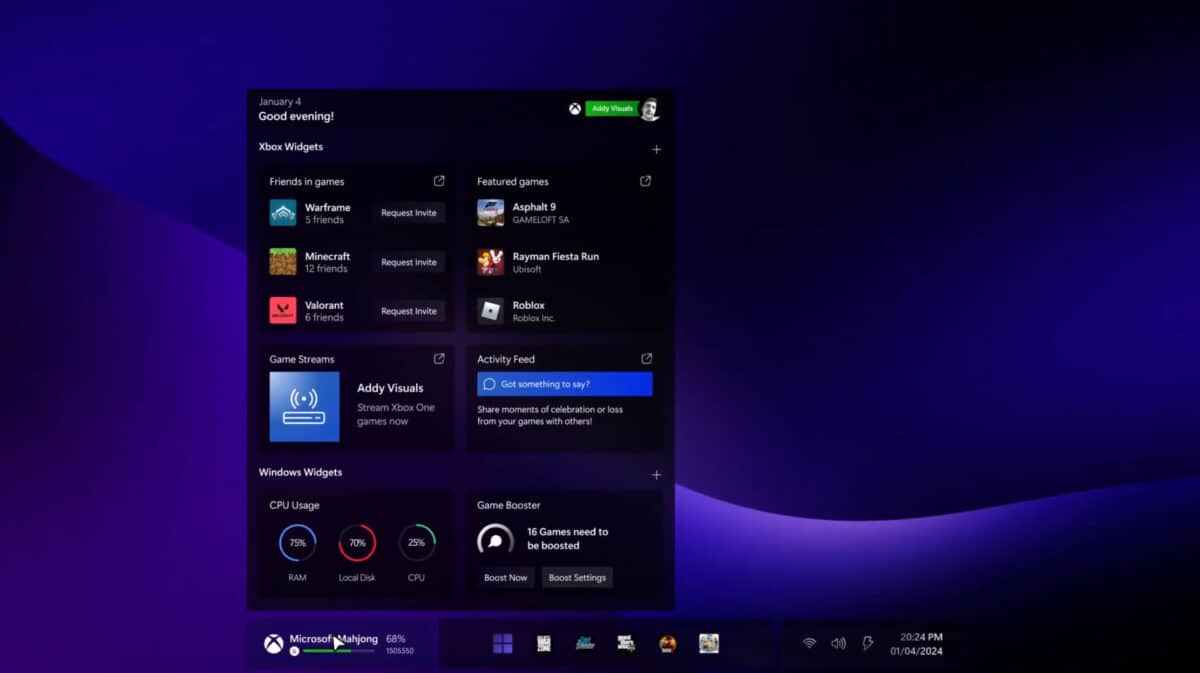Click the Xbox logo beside Addy Visuals
The height and width of the screenshot is (673, 1200).
[574, 109]
